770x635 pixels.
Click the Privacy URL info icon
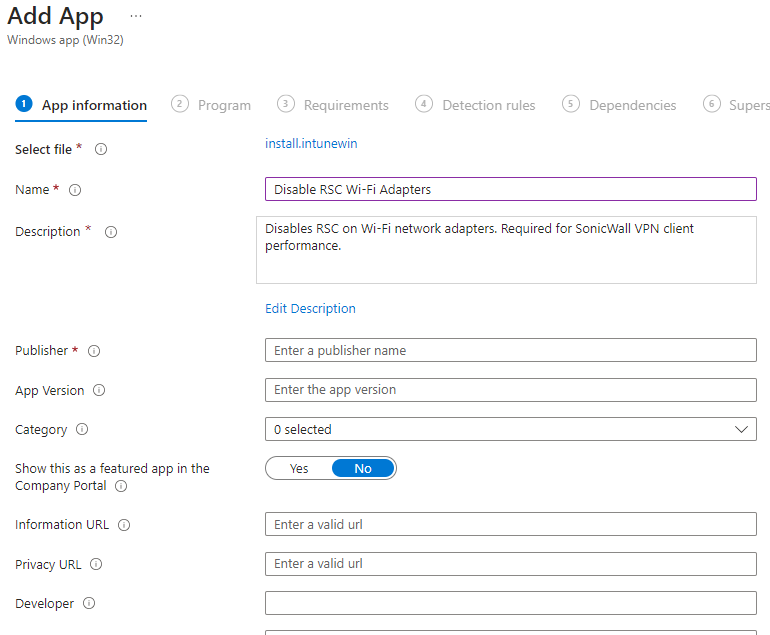96,565
